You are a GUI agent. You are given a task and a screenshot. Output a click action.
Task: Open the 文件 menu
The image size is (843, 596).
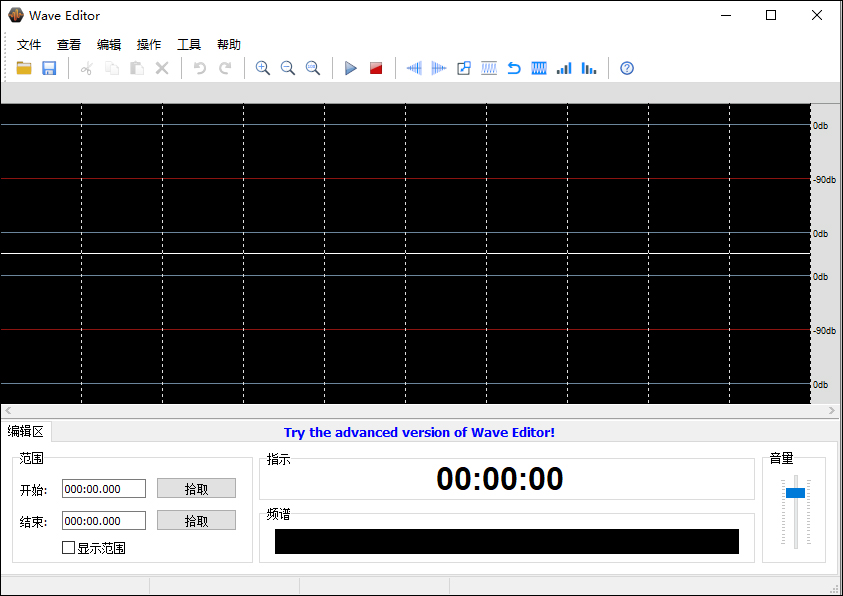click(29, 44)
